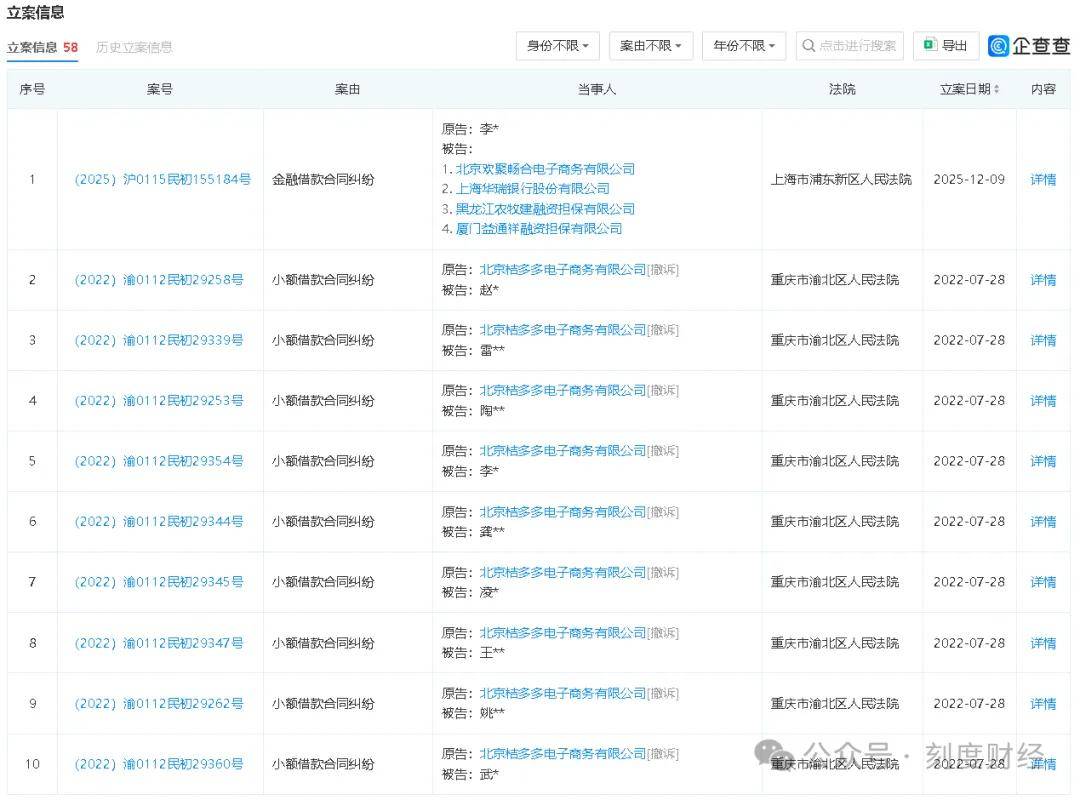The image size is (1080, 800).
Task: Click the 企查查 logo icon
Action: pos(998,46)
